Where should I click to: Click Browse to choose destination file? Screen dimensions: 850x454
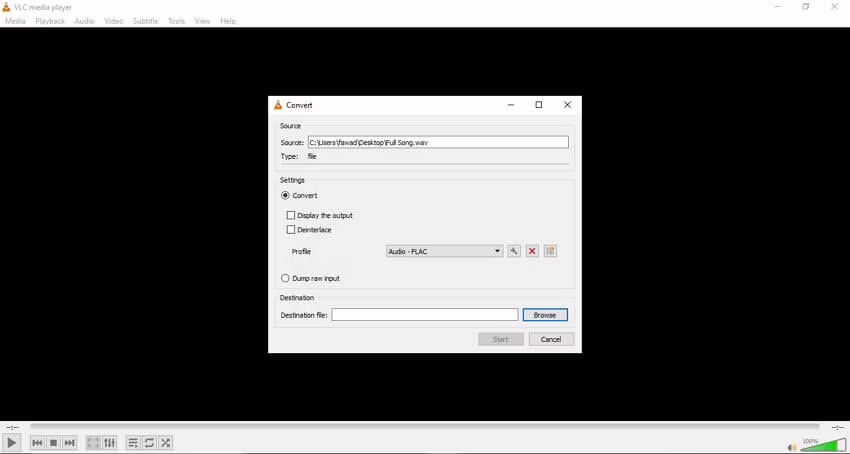pyautogui.click(x=545, y=315)
